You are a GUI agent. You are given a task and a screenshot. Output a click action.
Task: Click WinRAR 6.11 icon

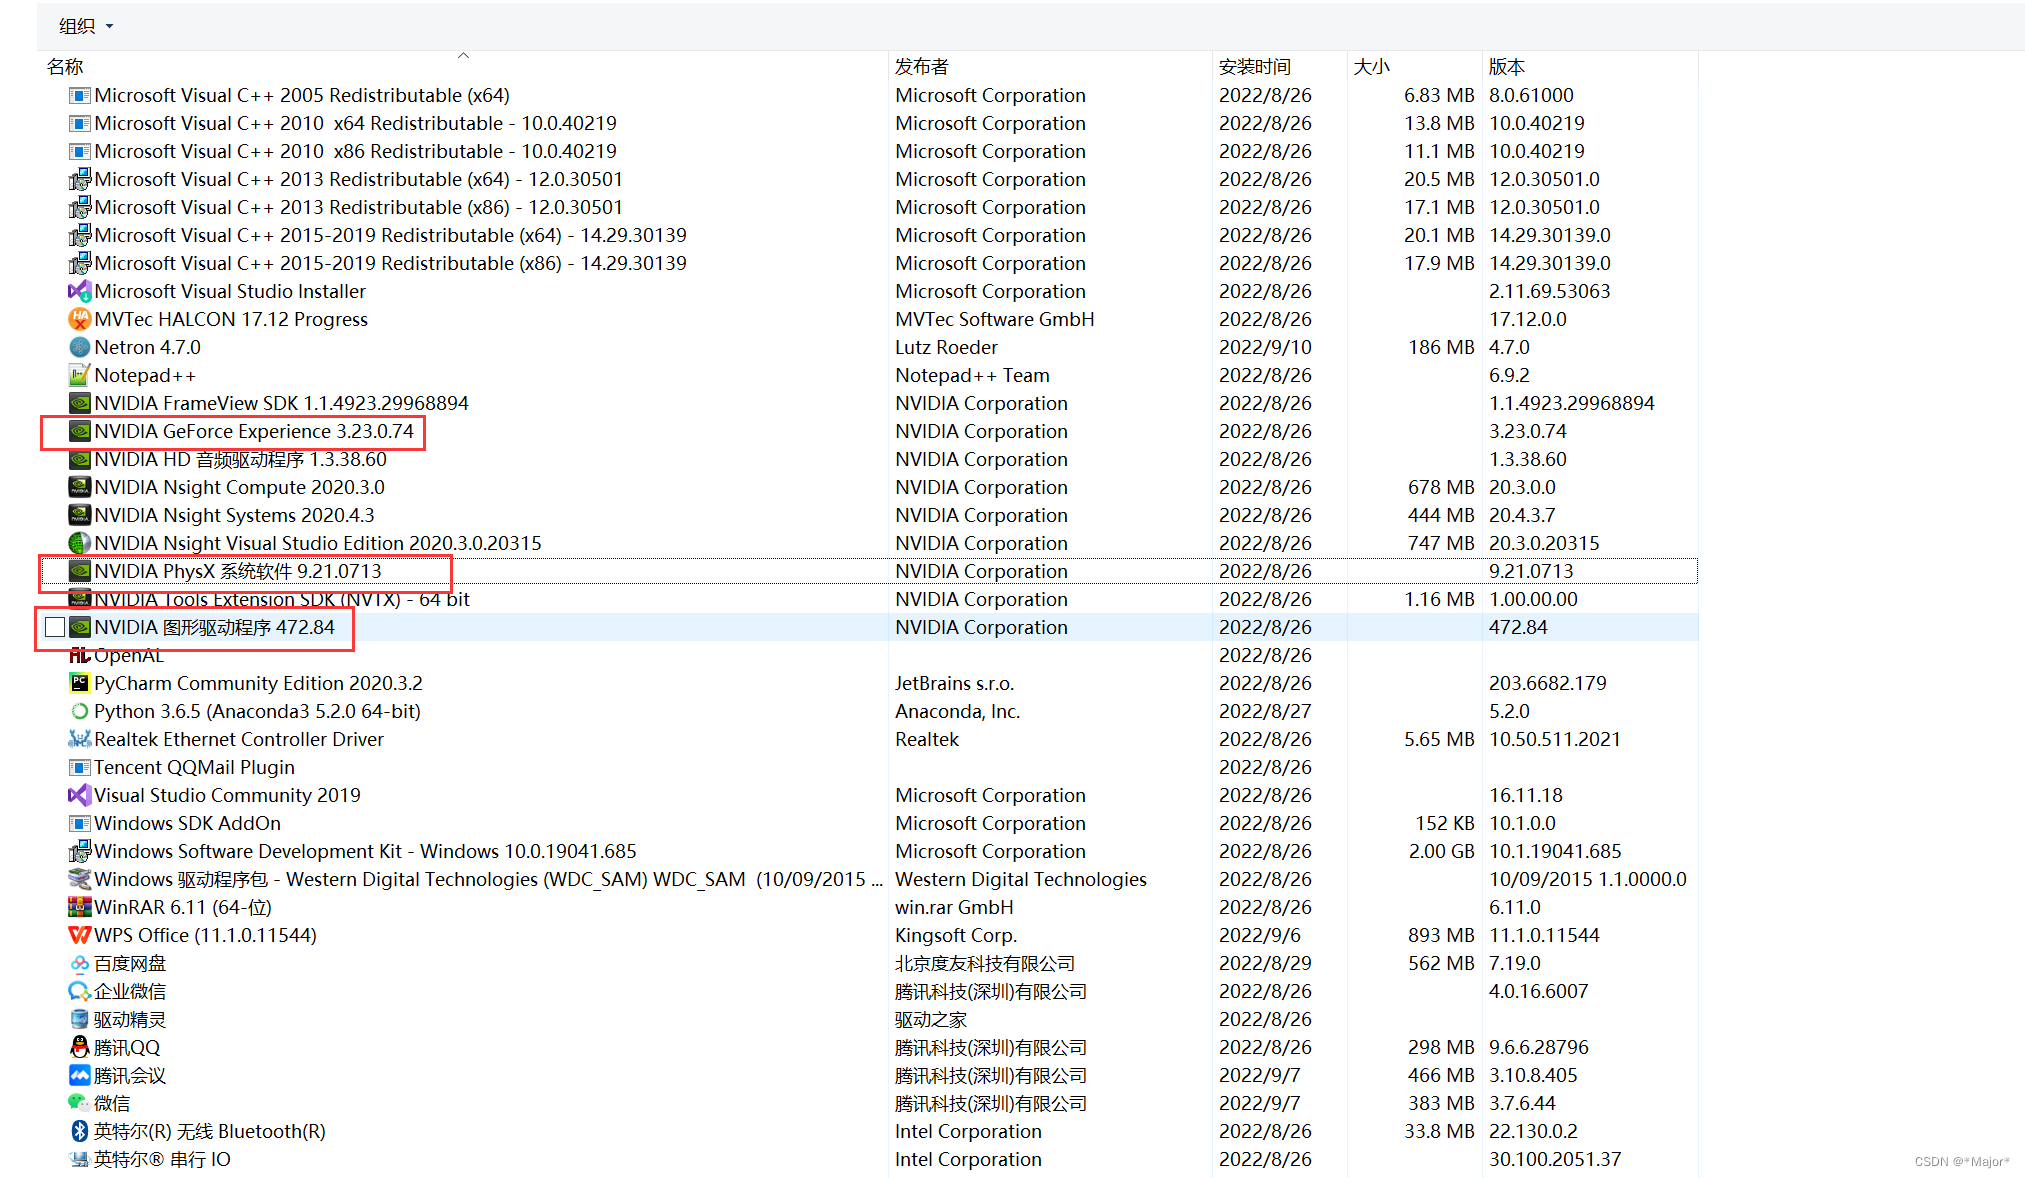(79, 907)
